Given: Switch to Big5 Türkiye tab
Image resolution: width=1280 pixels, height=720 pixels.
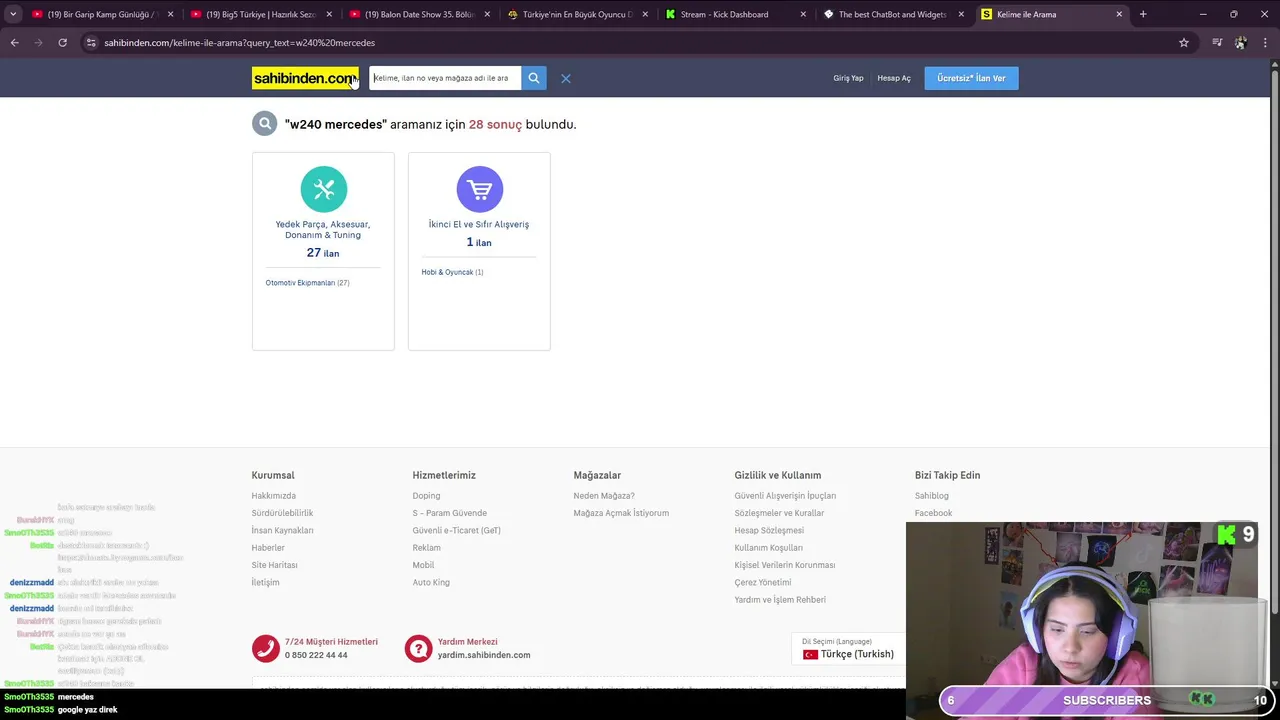Looking at the screenshot, I should click(x=262, y=14).
